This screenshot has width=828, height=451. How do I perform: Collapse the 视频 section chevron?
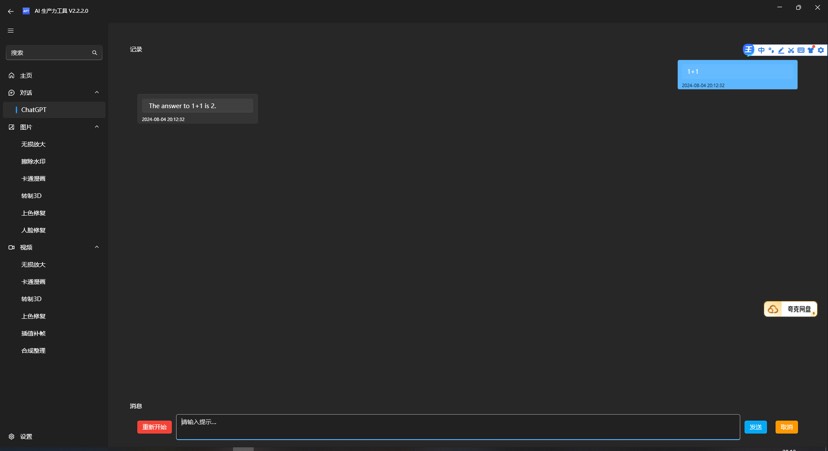[97, 247]
